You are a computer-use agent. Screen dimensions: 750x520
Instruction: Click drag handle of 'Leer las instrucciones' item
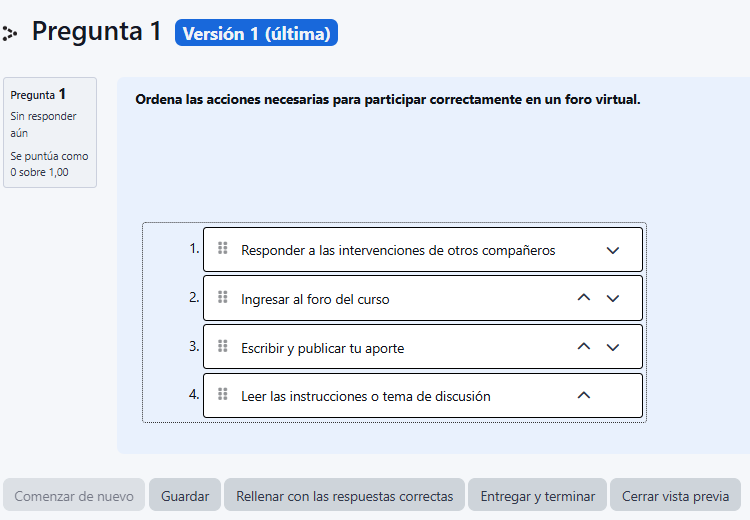[223, 395]
